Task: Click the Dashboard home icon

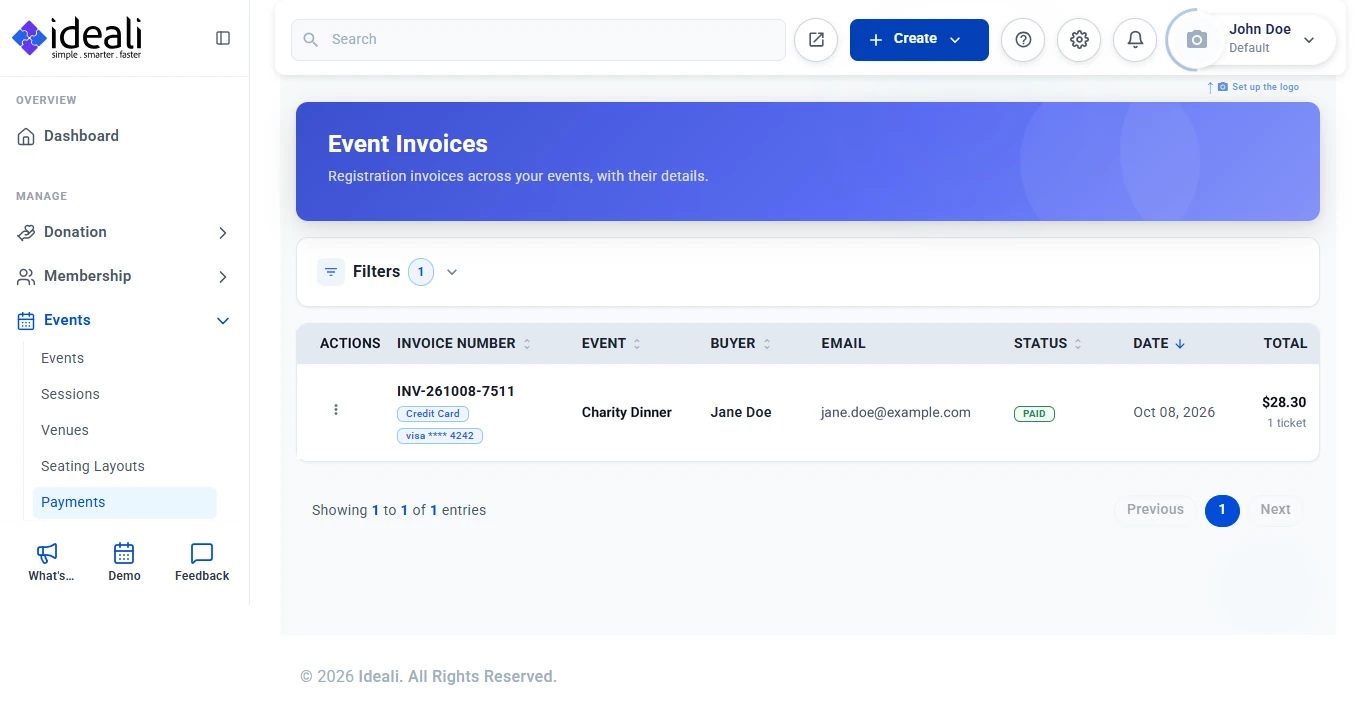Action: pos(26,136)
